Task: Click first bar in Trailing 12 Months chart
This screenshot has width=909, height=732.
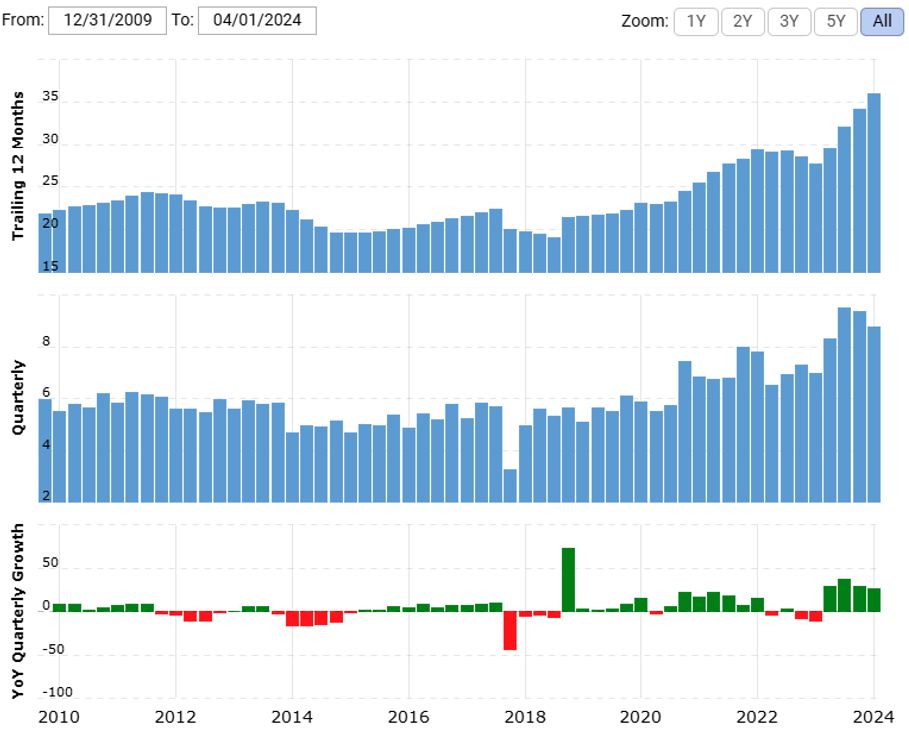Action: 45,242
